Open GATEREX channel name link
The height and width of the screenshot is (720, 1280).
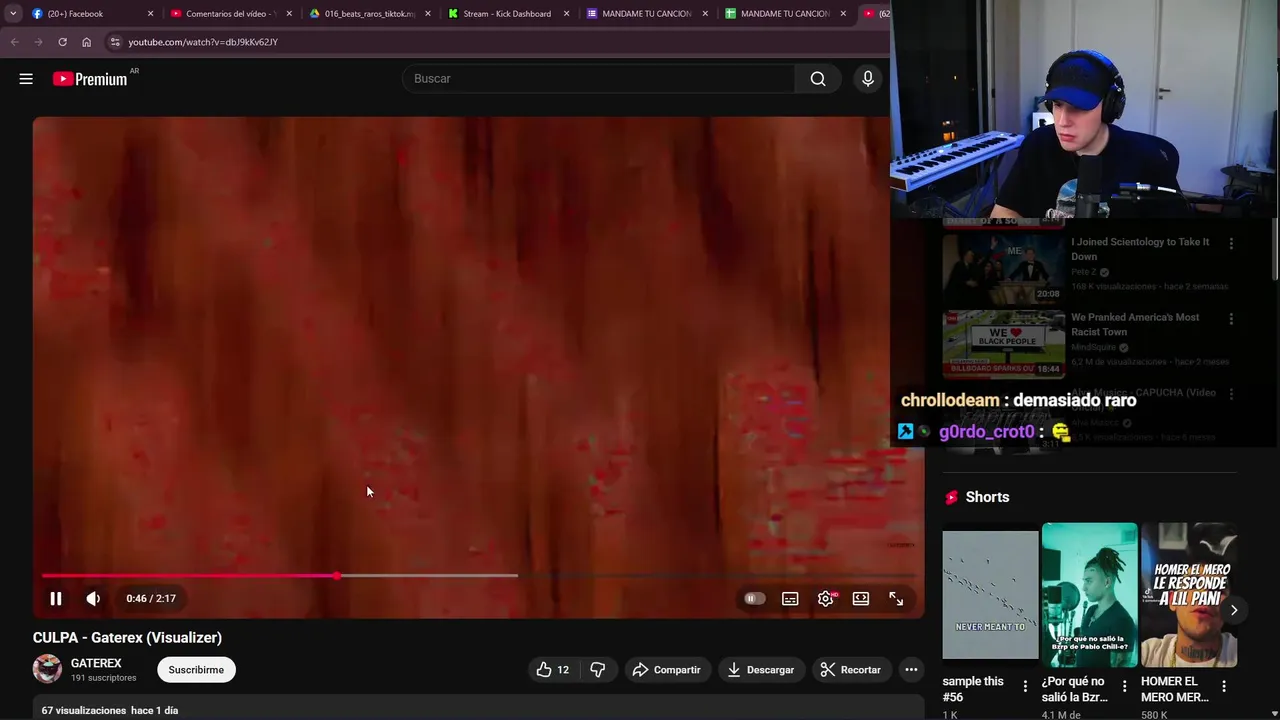click(96, 663)
